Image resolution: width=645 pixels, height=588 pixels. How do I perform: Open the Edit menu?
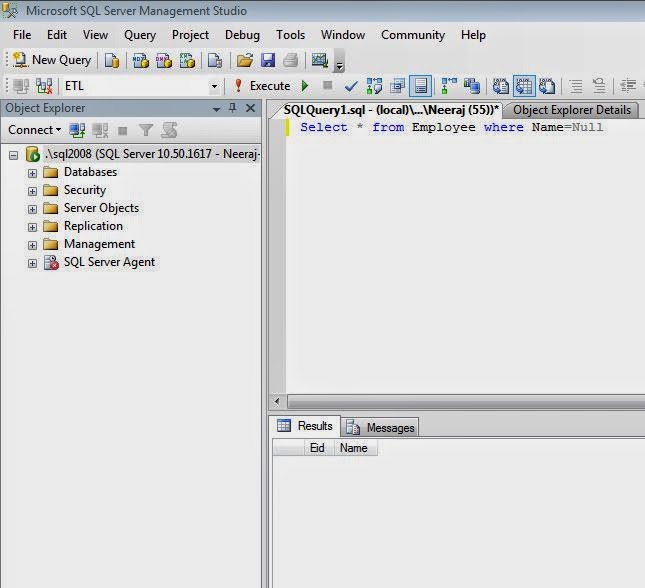(57, 35)
